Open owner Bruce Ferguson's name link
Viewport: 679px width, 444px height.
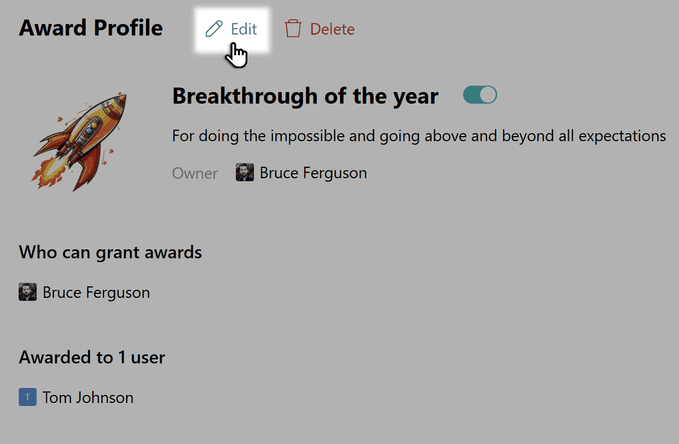pos(313,173)
